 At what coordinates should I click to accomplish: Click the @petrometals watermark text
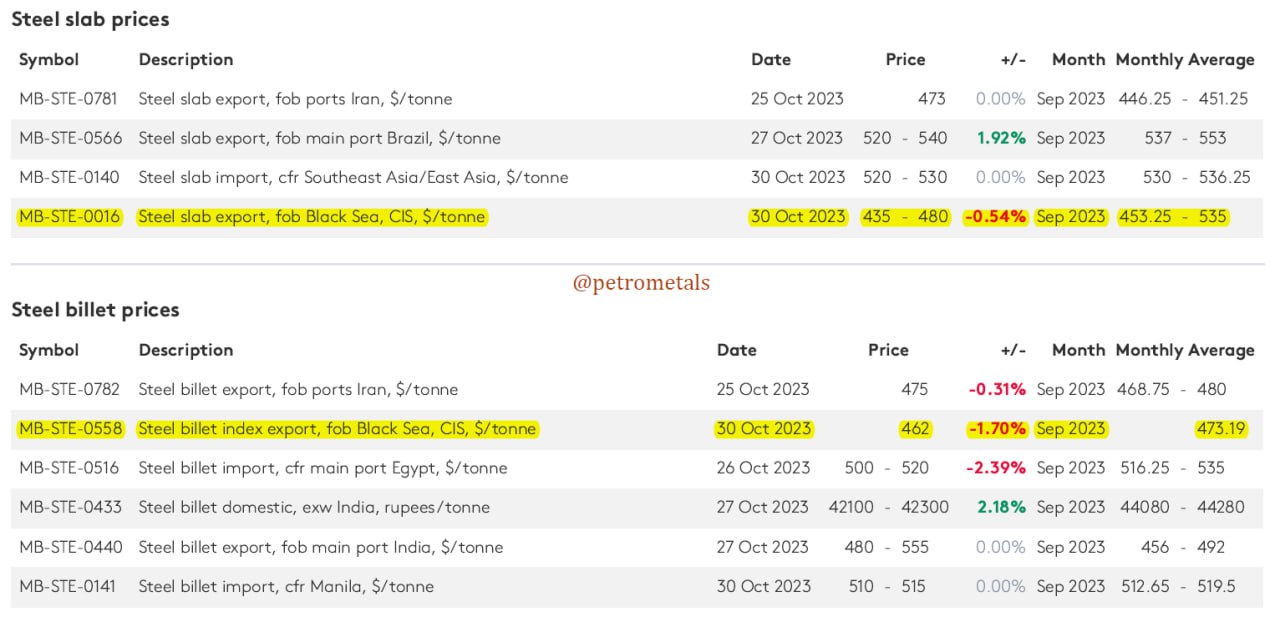(x=641, y=283)
